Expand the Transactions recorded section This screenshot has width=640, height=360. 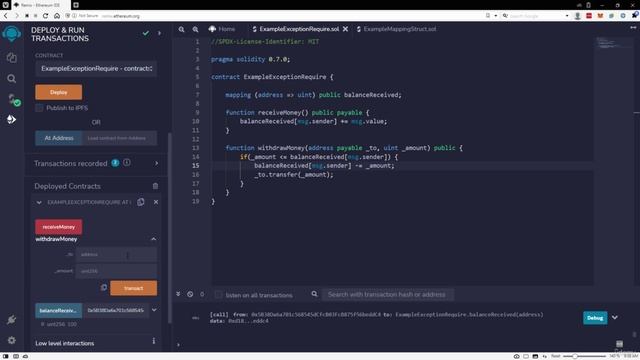pos(156,163)
